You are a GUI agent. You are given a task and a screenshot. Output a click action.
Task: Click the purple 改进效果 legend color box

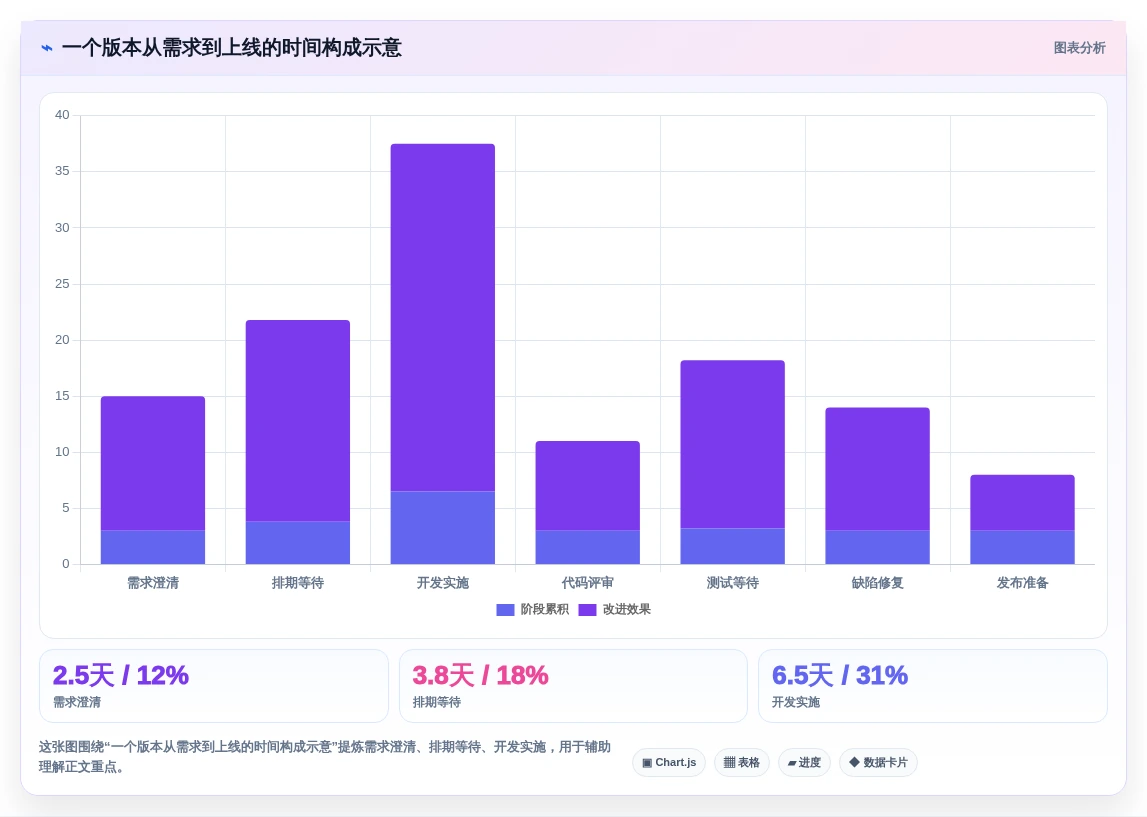point(587,610)
